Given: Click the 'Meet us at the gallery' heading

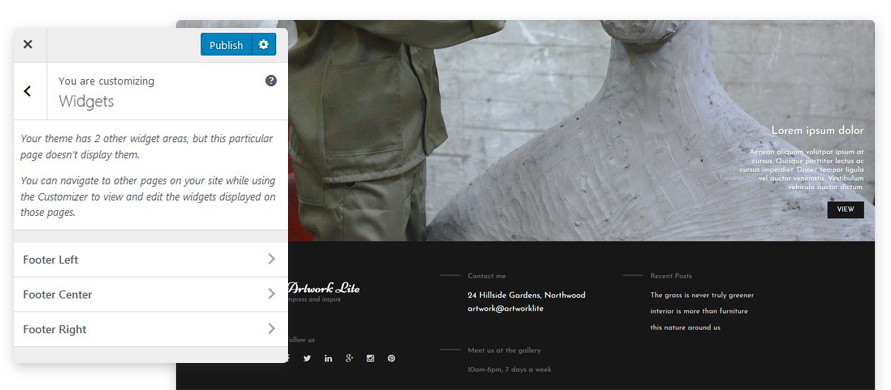Looking at the screenshot, I should pyautogui.click(x=504, y=350).
